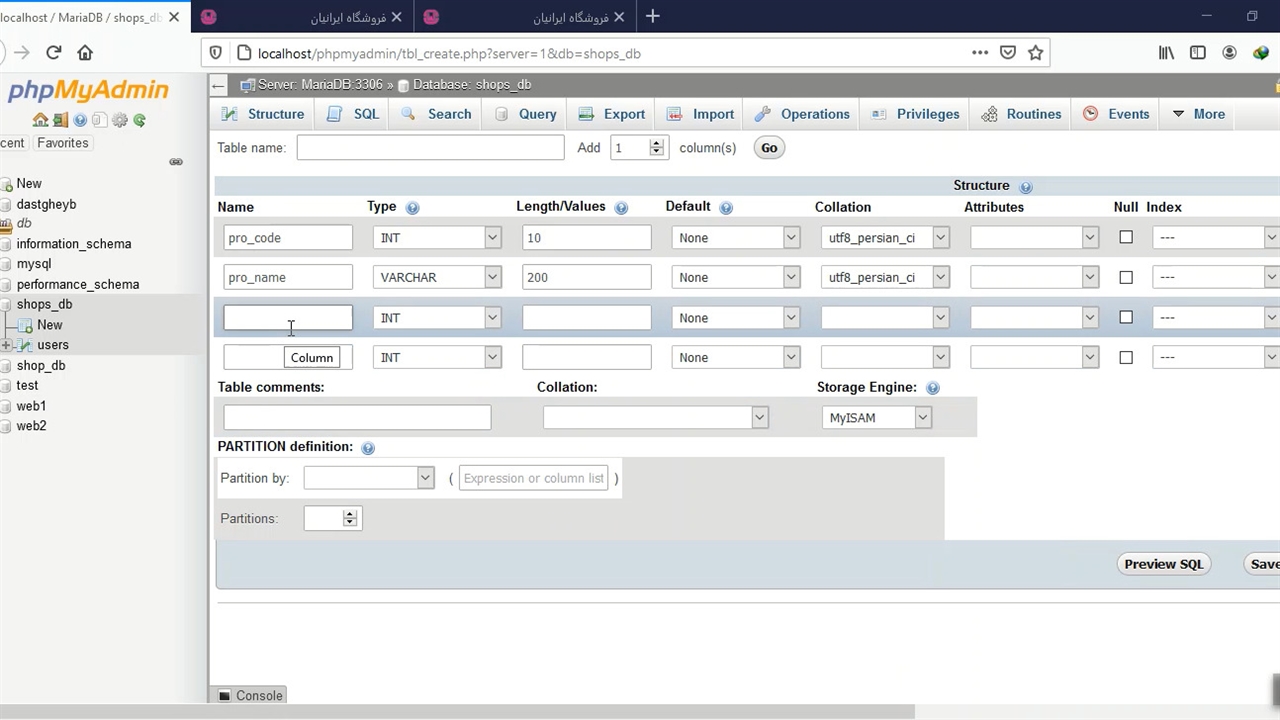The width and height of the screenshot is (1280, 720).
Task: Click the Storage Engine help icon
Action: [x=933, y=388]
